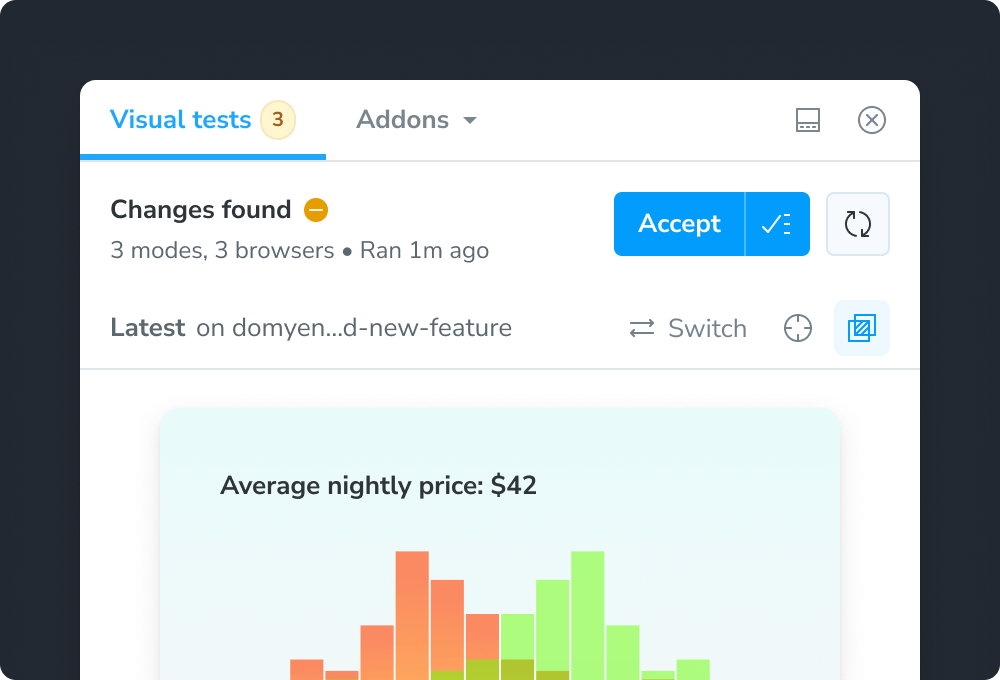This screenshot has height=680, width=1000.
Task: Select the Addons menu item
Action: [x=402, y=120]
